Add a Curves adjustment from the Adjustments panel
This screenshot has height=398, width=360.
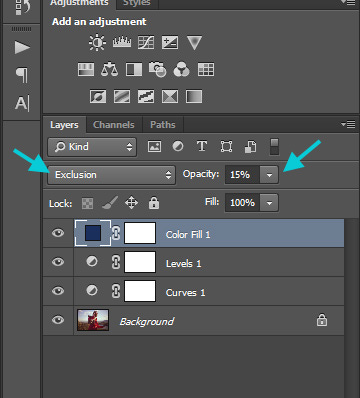146,43
